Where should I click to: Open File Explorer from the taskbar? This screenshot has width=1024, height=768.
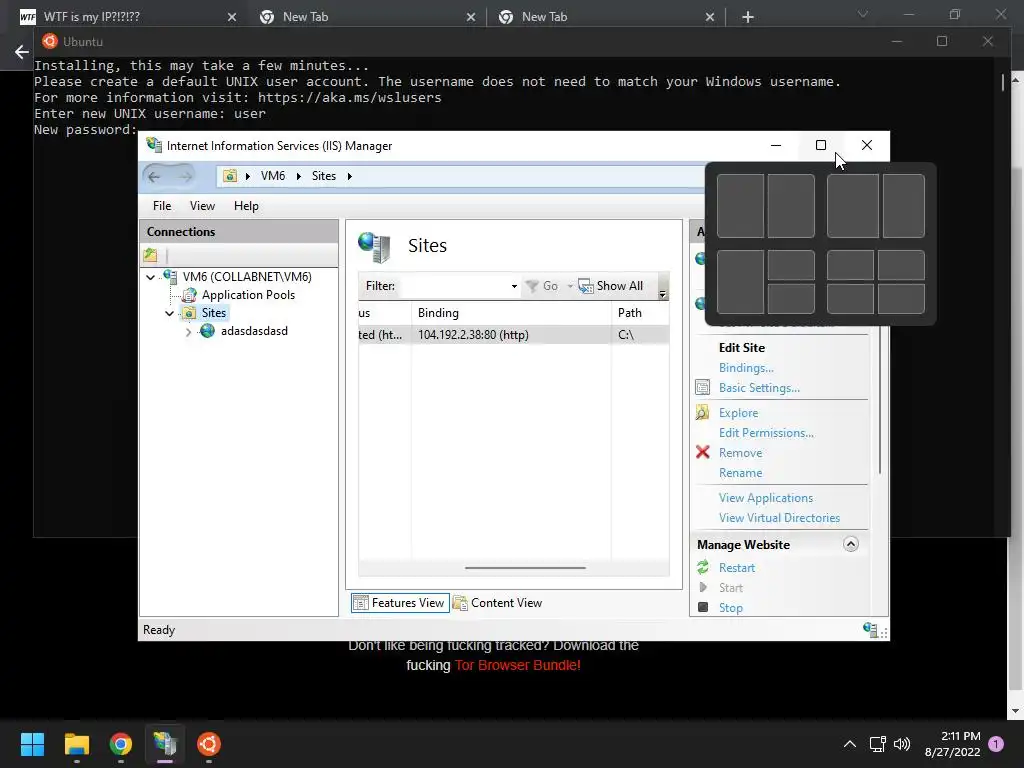point(76,744)
